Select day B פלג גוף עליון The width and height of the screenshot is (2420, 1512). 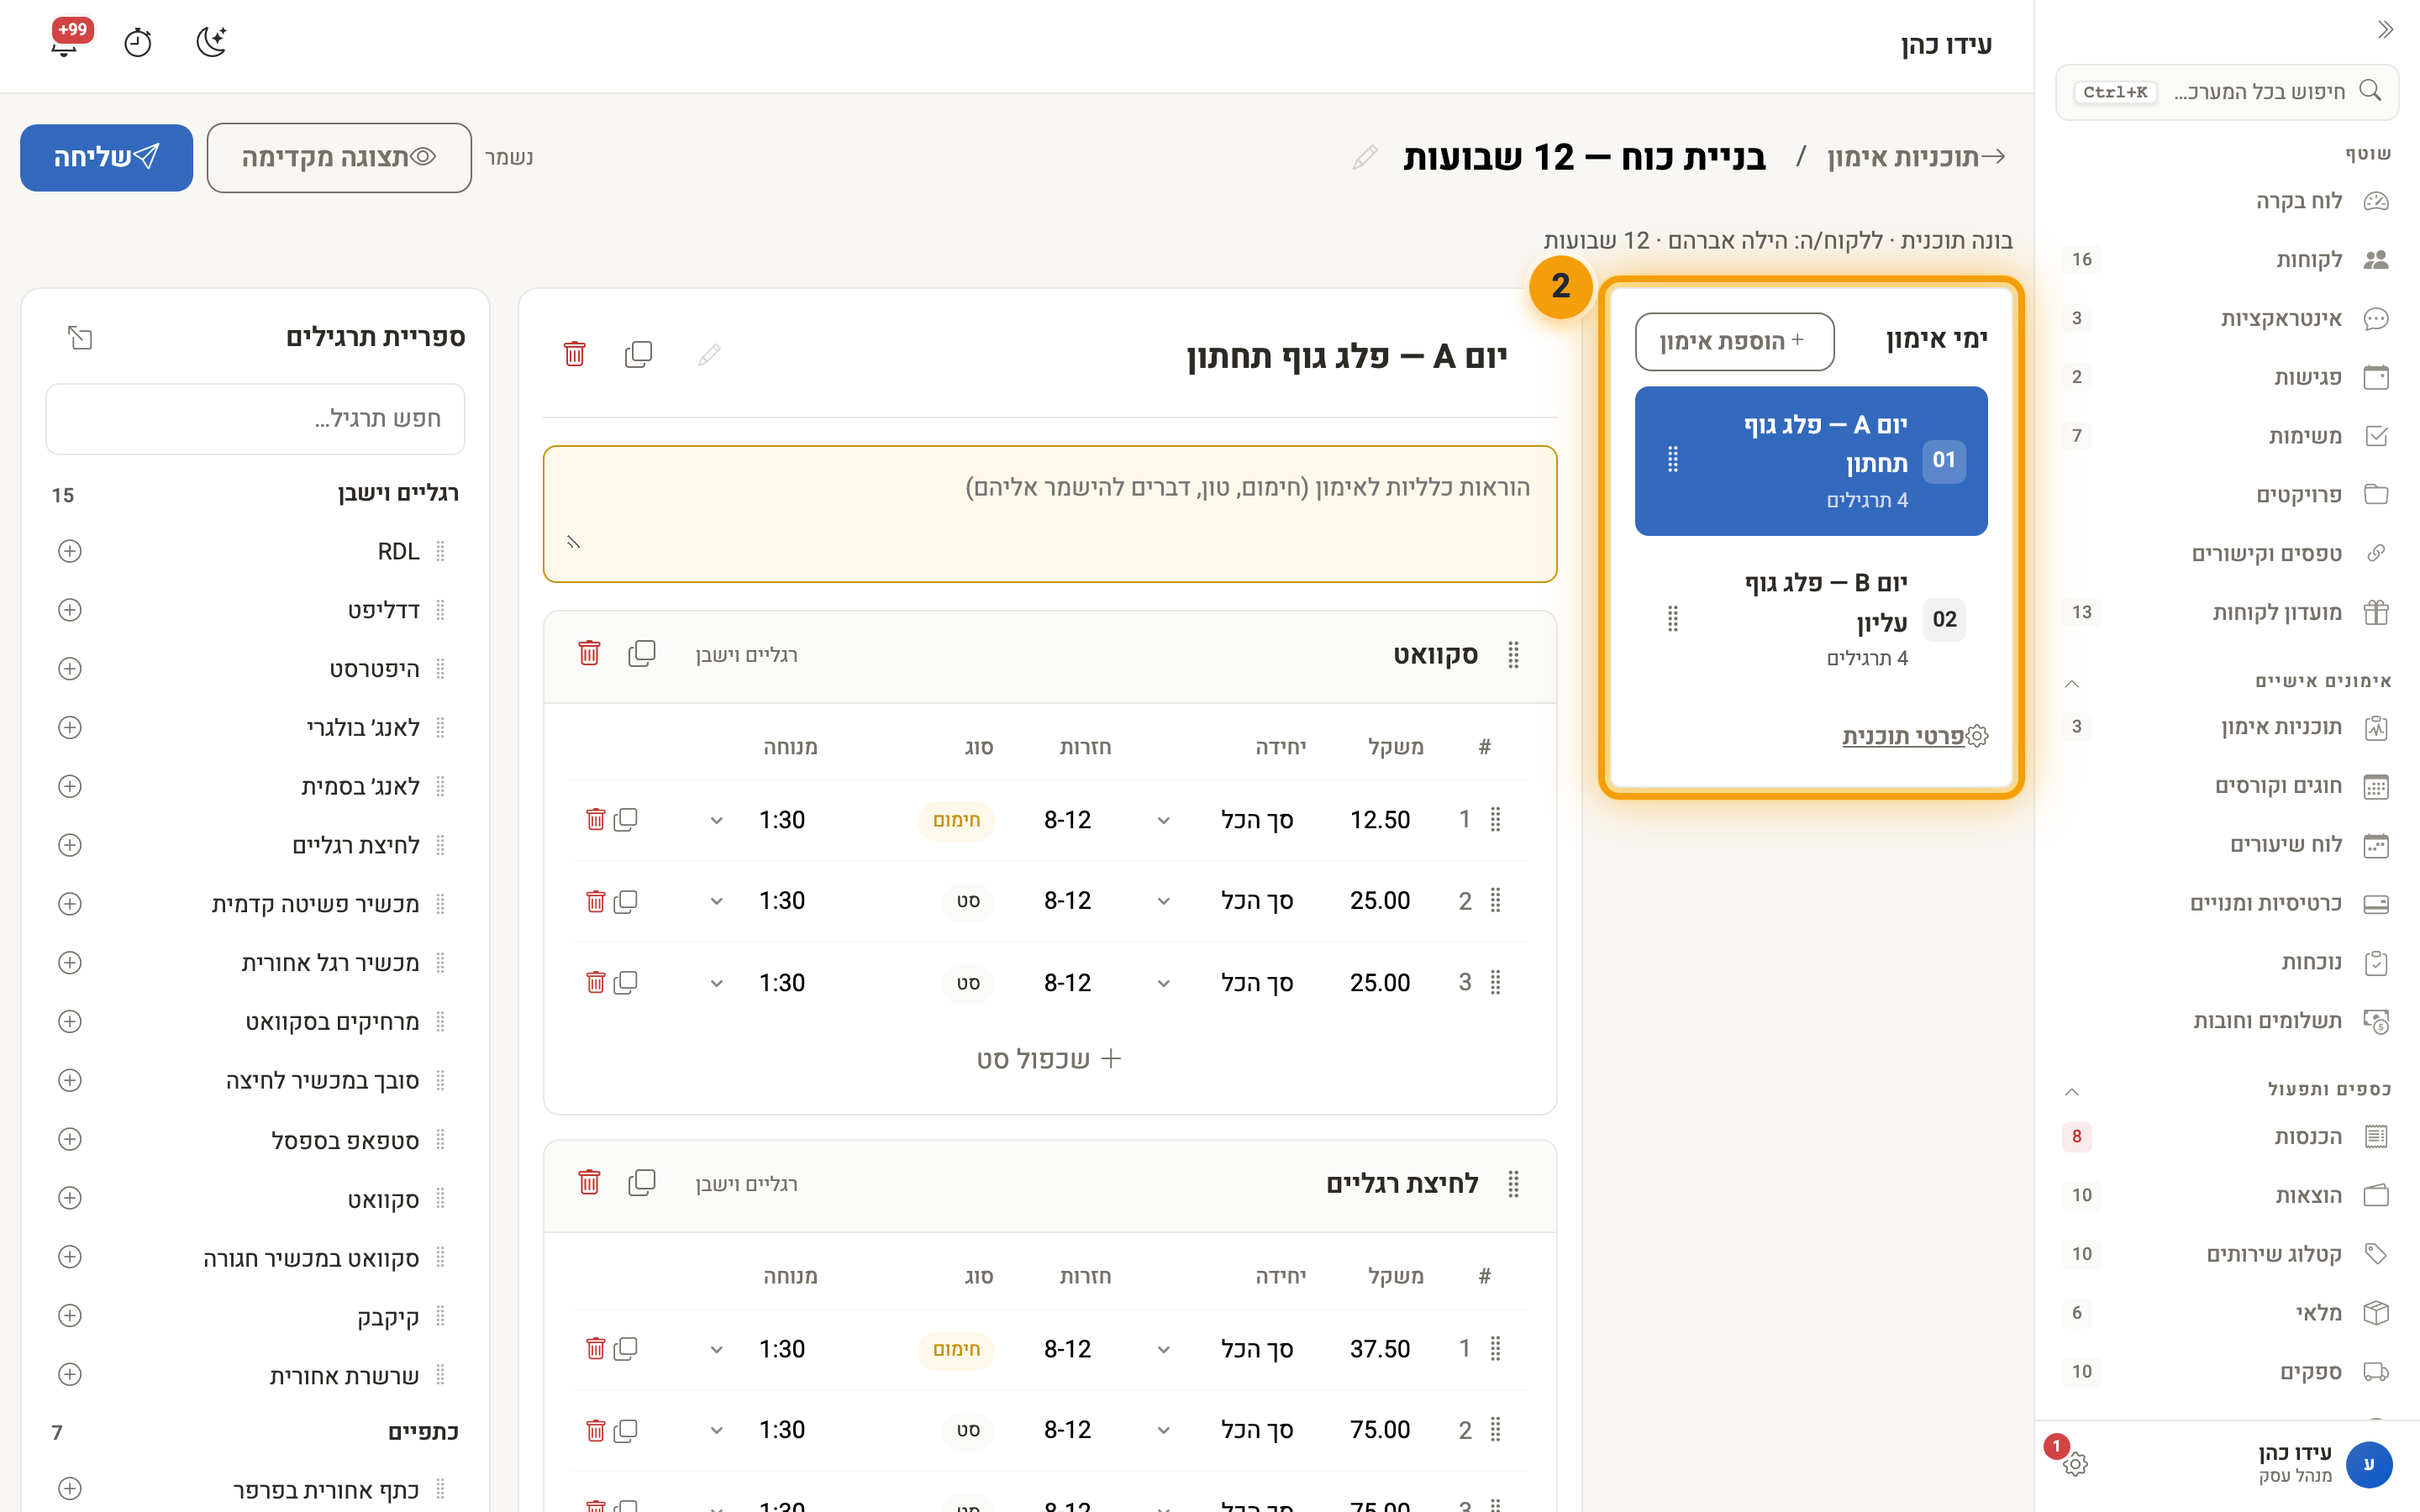point(1811,620)
